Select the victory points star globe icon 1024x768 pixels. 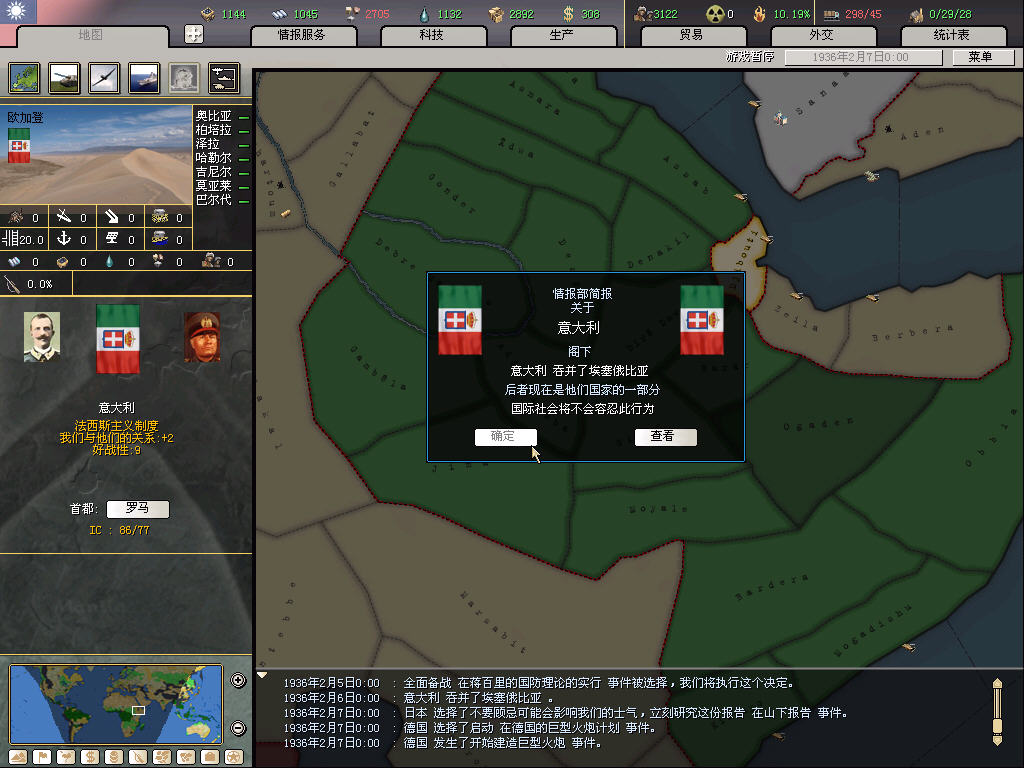(234, 757)
